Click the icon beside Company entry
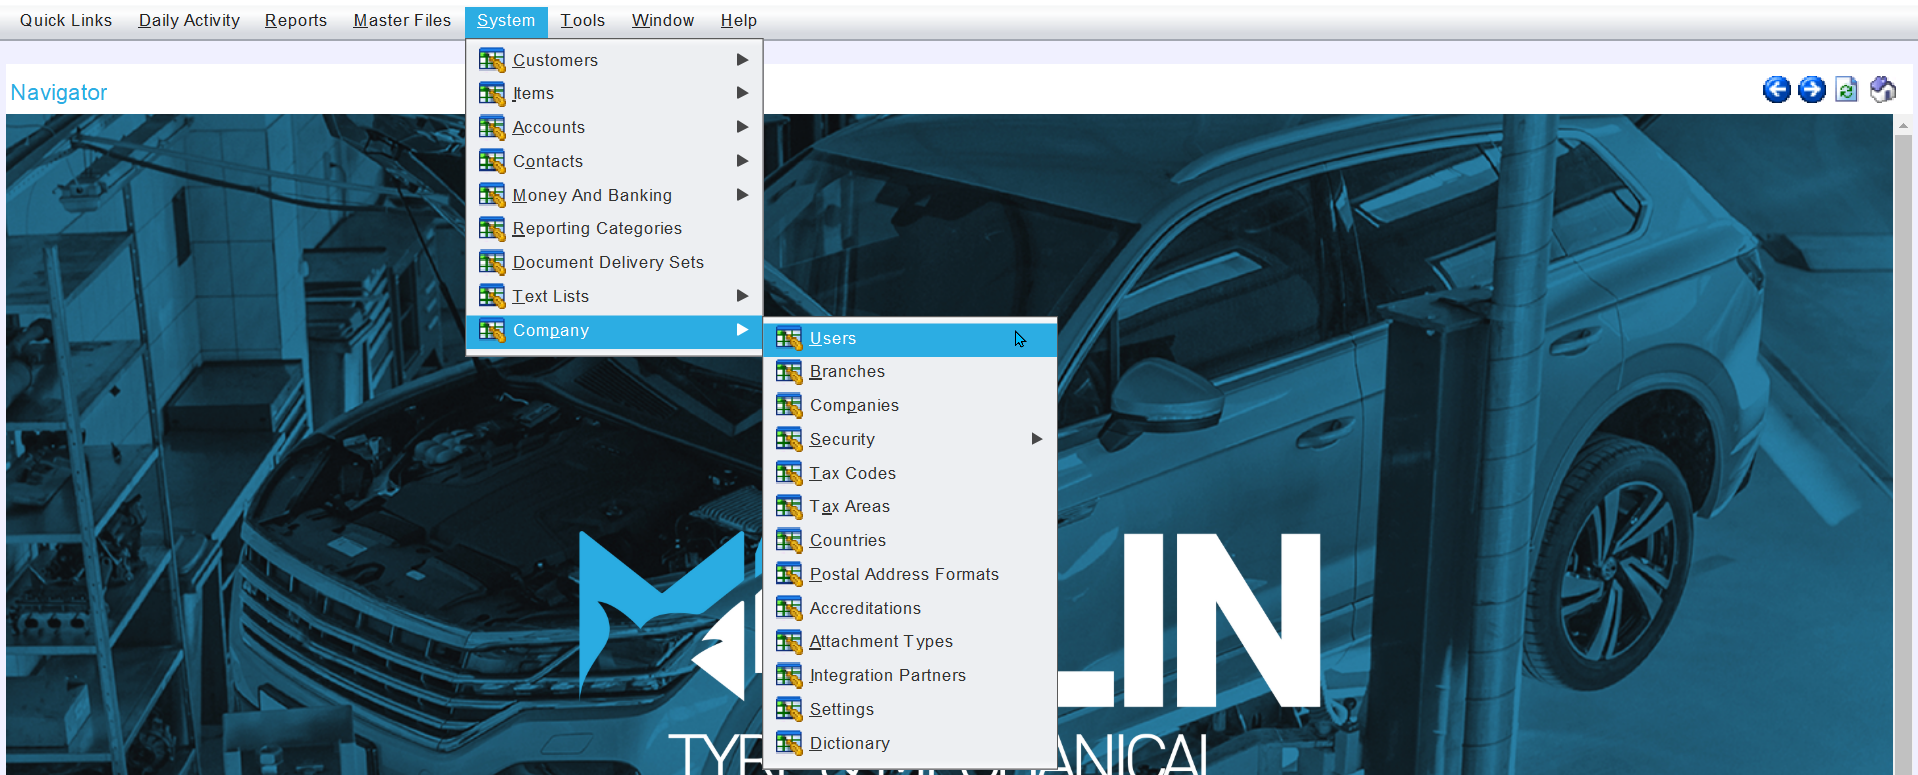 [x=491, y=330]
